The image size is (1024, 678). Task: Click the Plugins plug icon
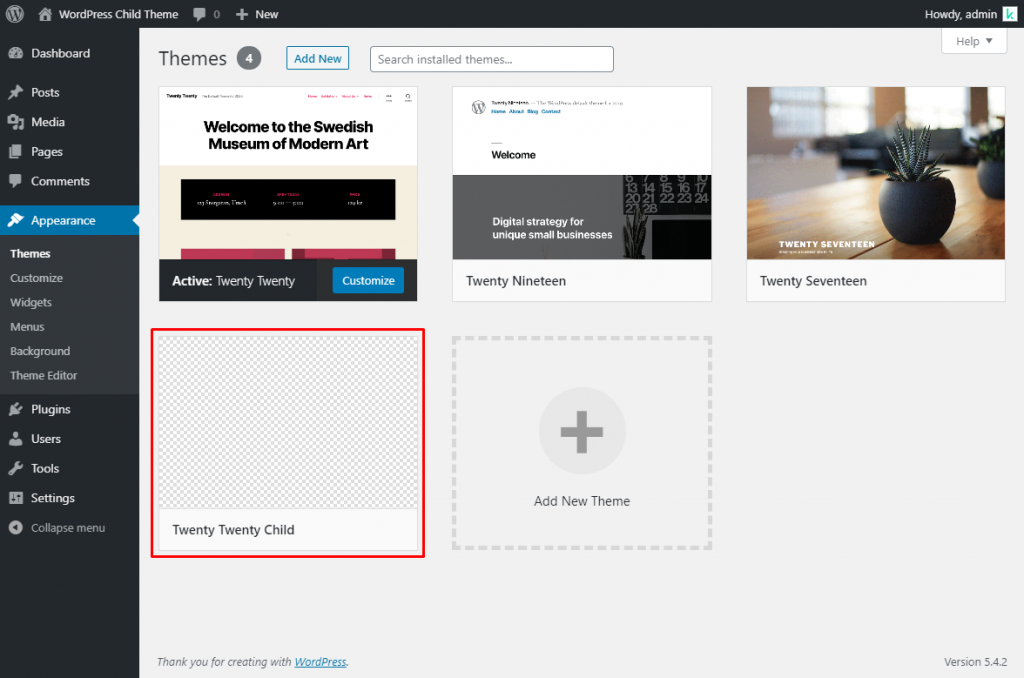coord(16,409)
